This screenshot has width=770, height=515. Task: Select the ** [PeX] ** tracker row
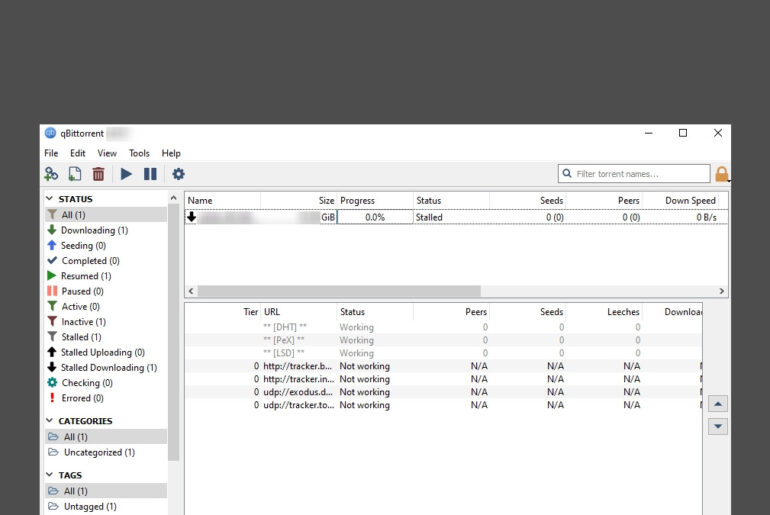443,340
